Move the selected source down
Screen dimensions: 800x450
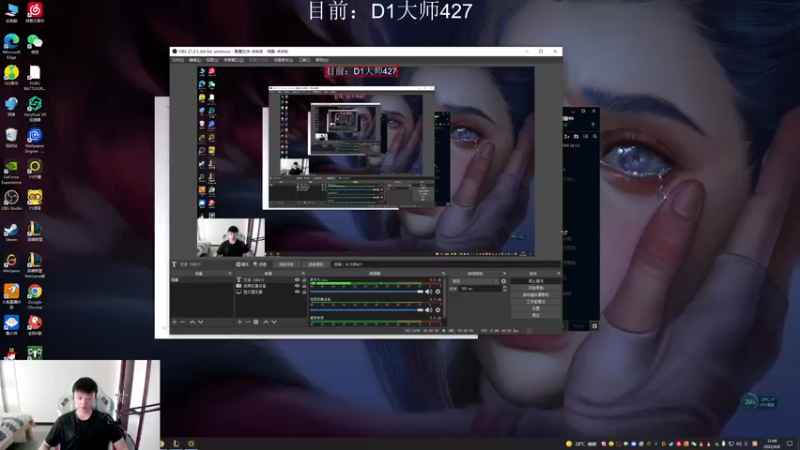point(274,322)
